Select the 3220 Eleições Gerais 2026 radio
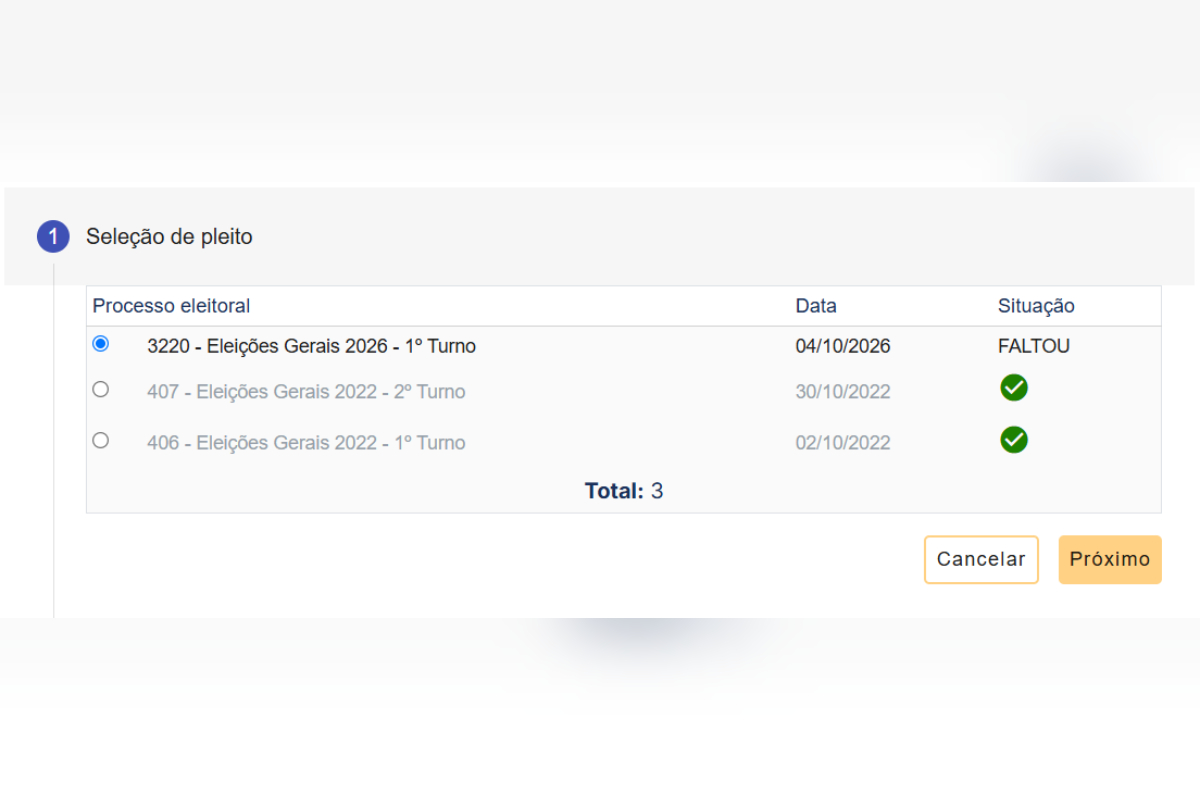The width and height of the screenshot is (1200, 800). (x=100, y=343)
